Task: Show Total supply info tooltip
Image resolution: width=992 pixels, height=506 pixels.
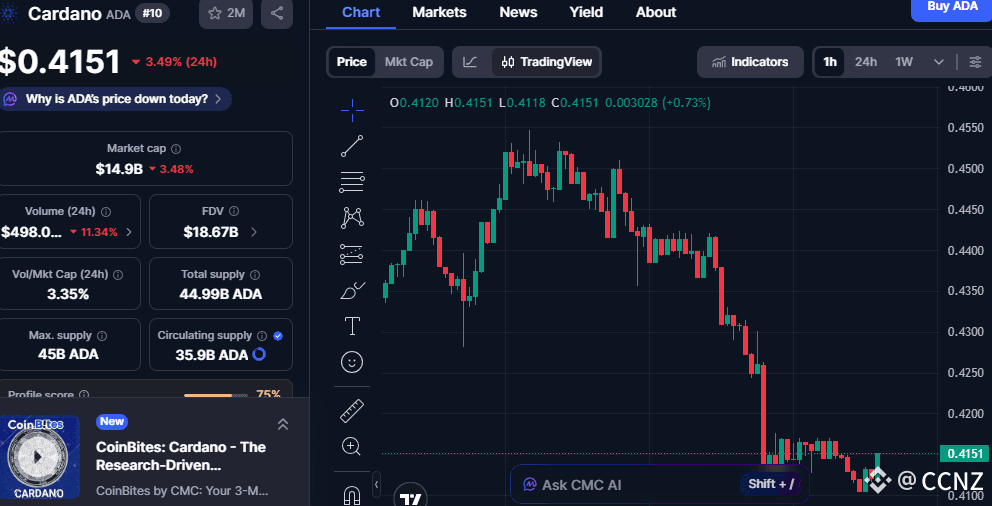Action: pyautogui.click(x=255, y=275)
